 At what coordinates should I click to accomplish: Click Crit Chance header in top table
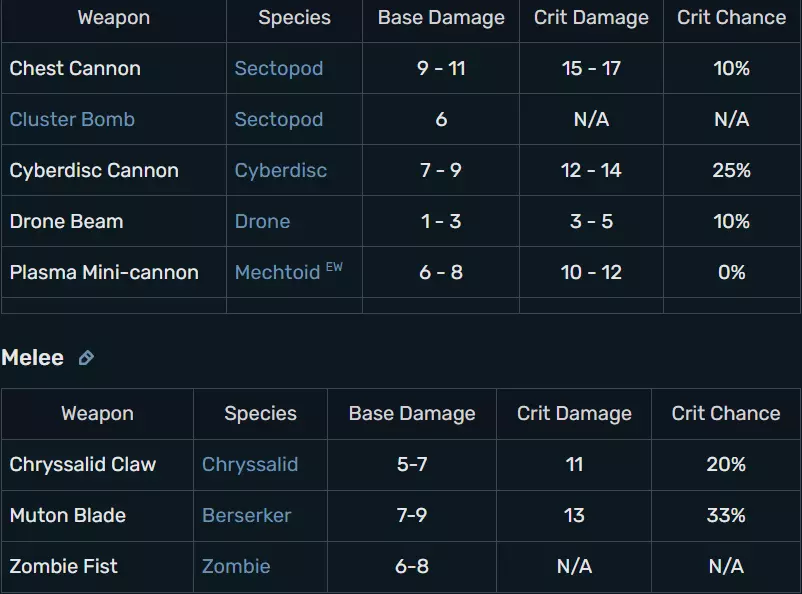pos(731,18)
